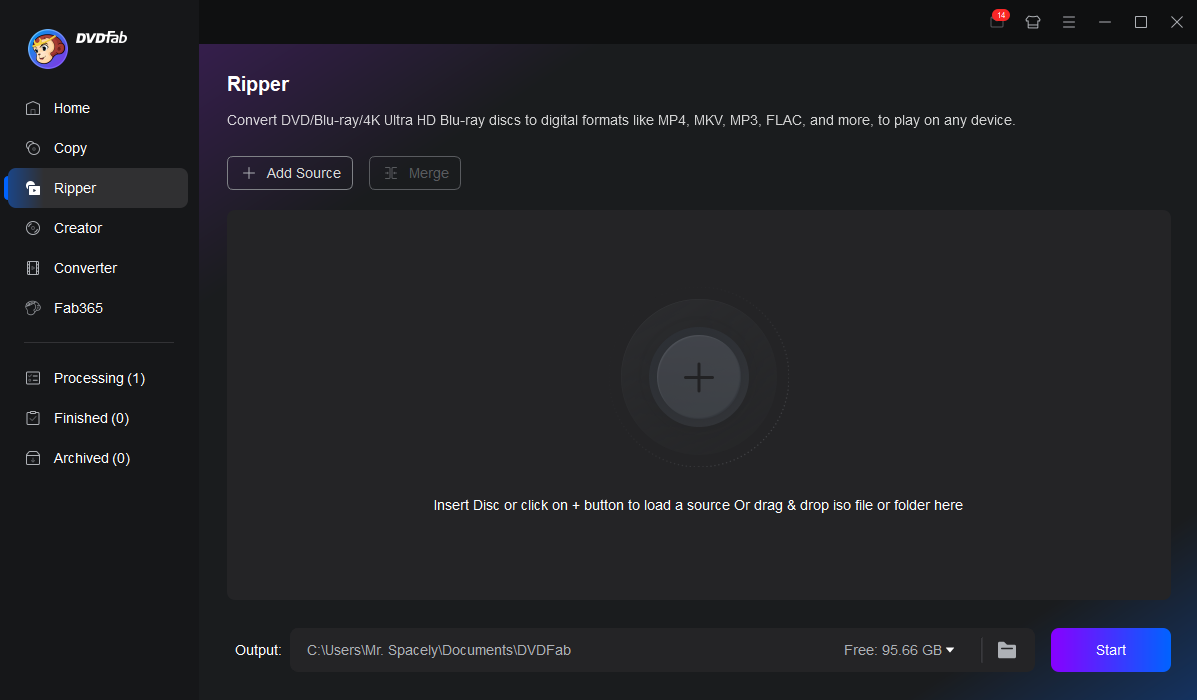View the Processing (1) task list
Screen dimensions: 1197x700
coord(98,378)
